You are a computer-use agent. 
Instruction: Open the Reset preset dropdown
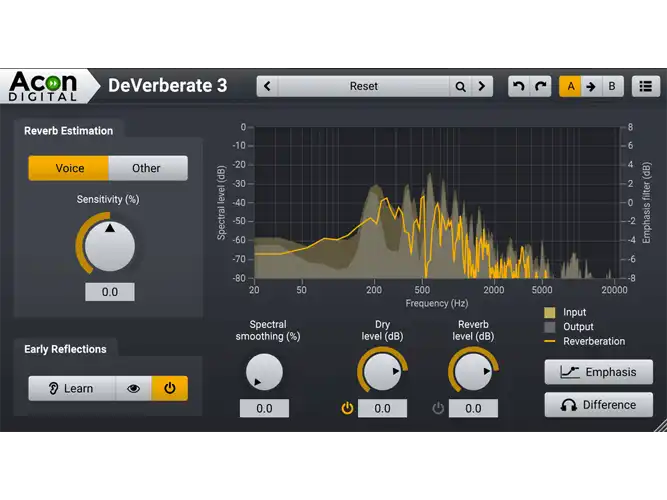364,86
